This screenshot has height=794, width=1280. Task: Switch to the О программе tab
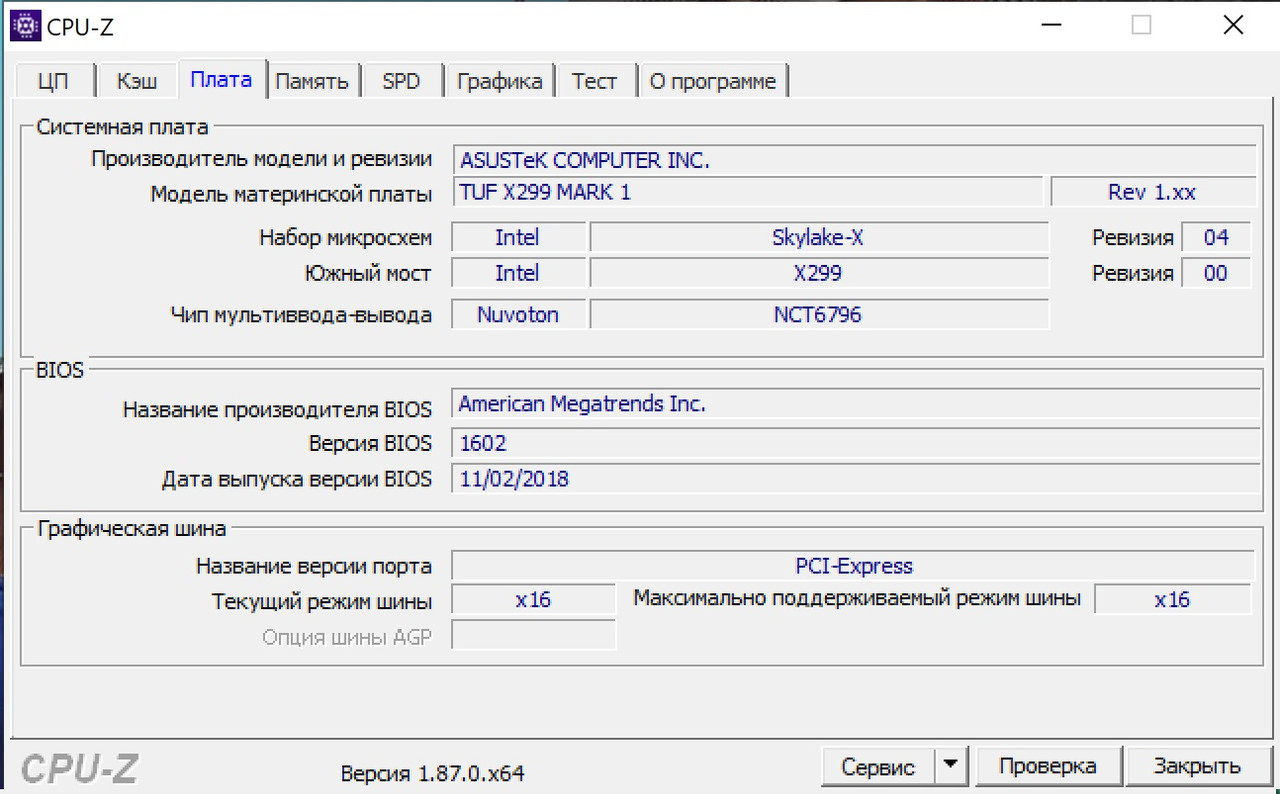click(714, 80)
